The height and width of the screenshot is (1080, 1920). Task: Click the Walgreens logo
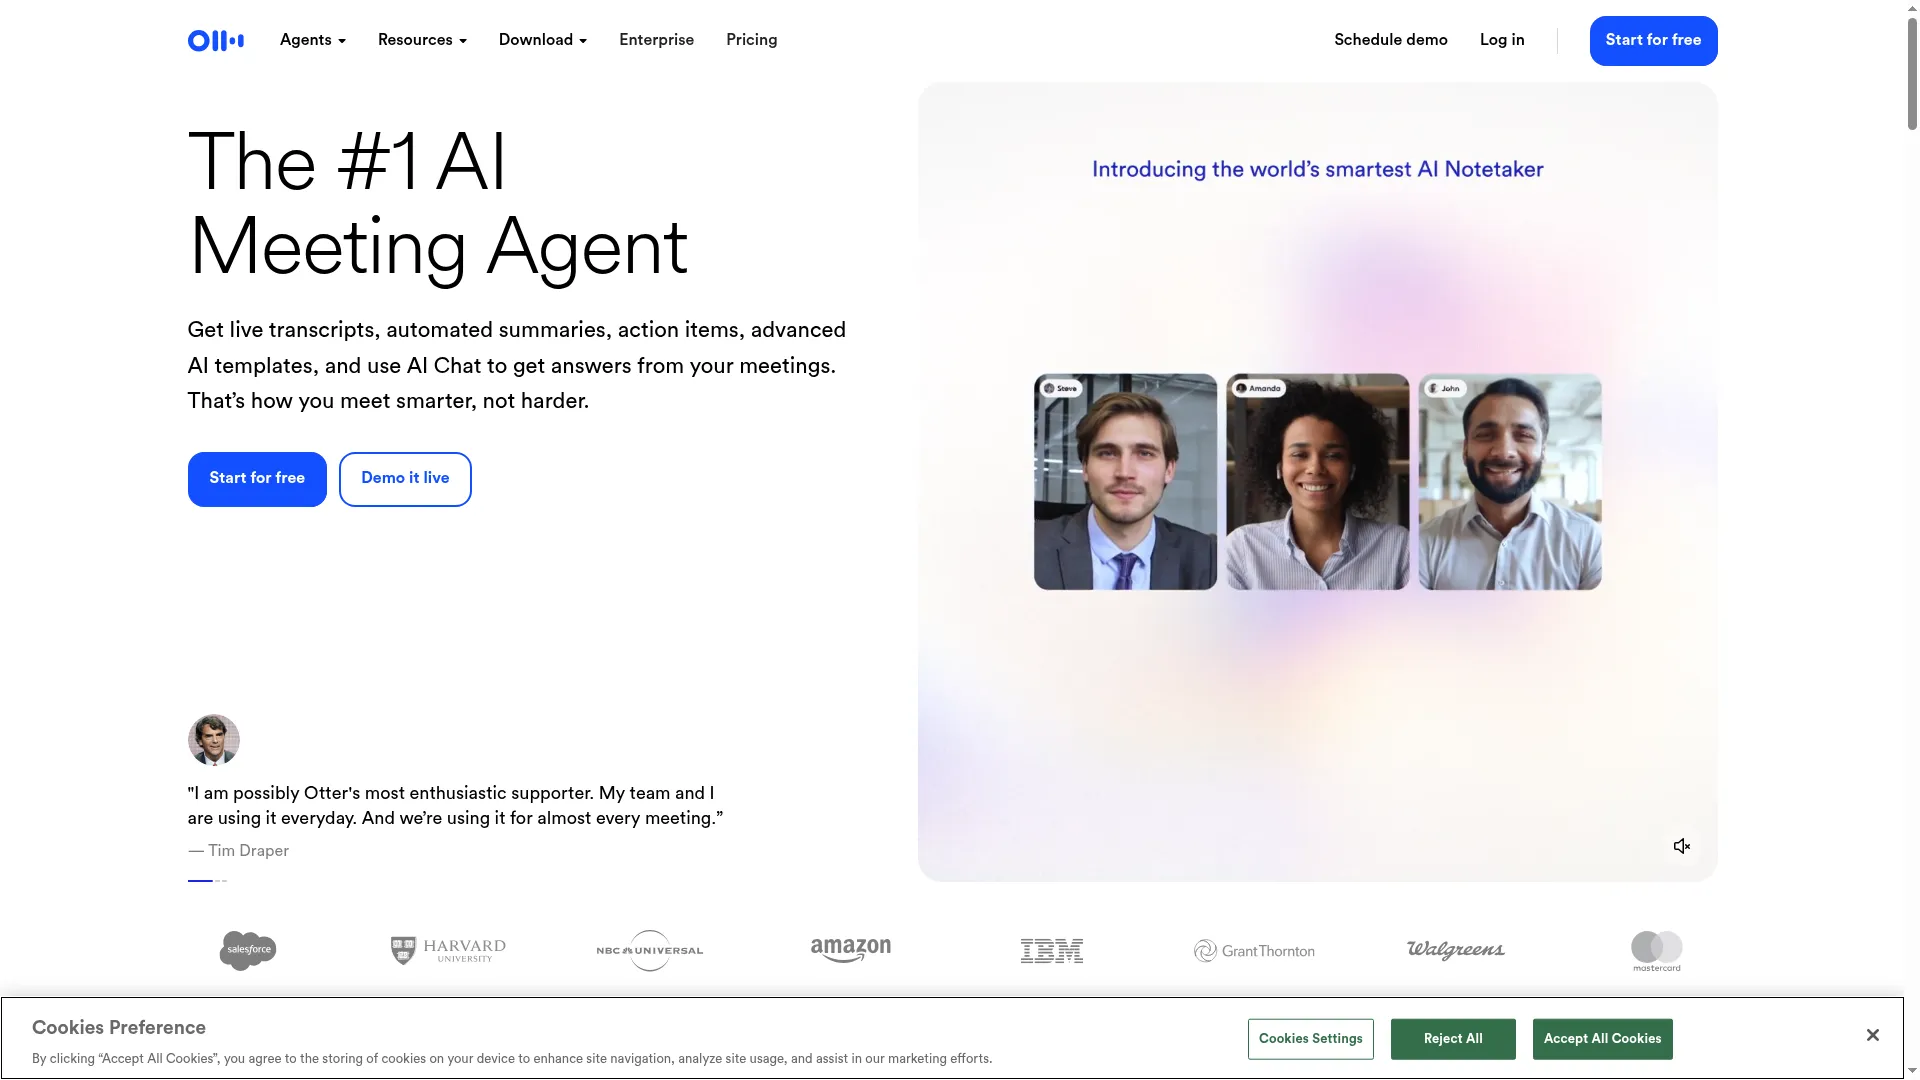(1456, 950)
